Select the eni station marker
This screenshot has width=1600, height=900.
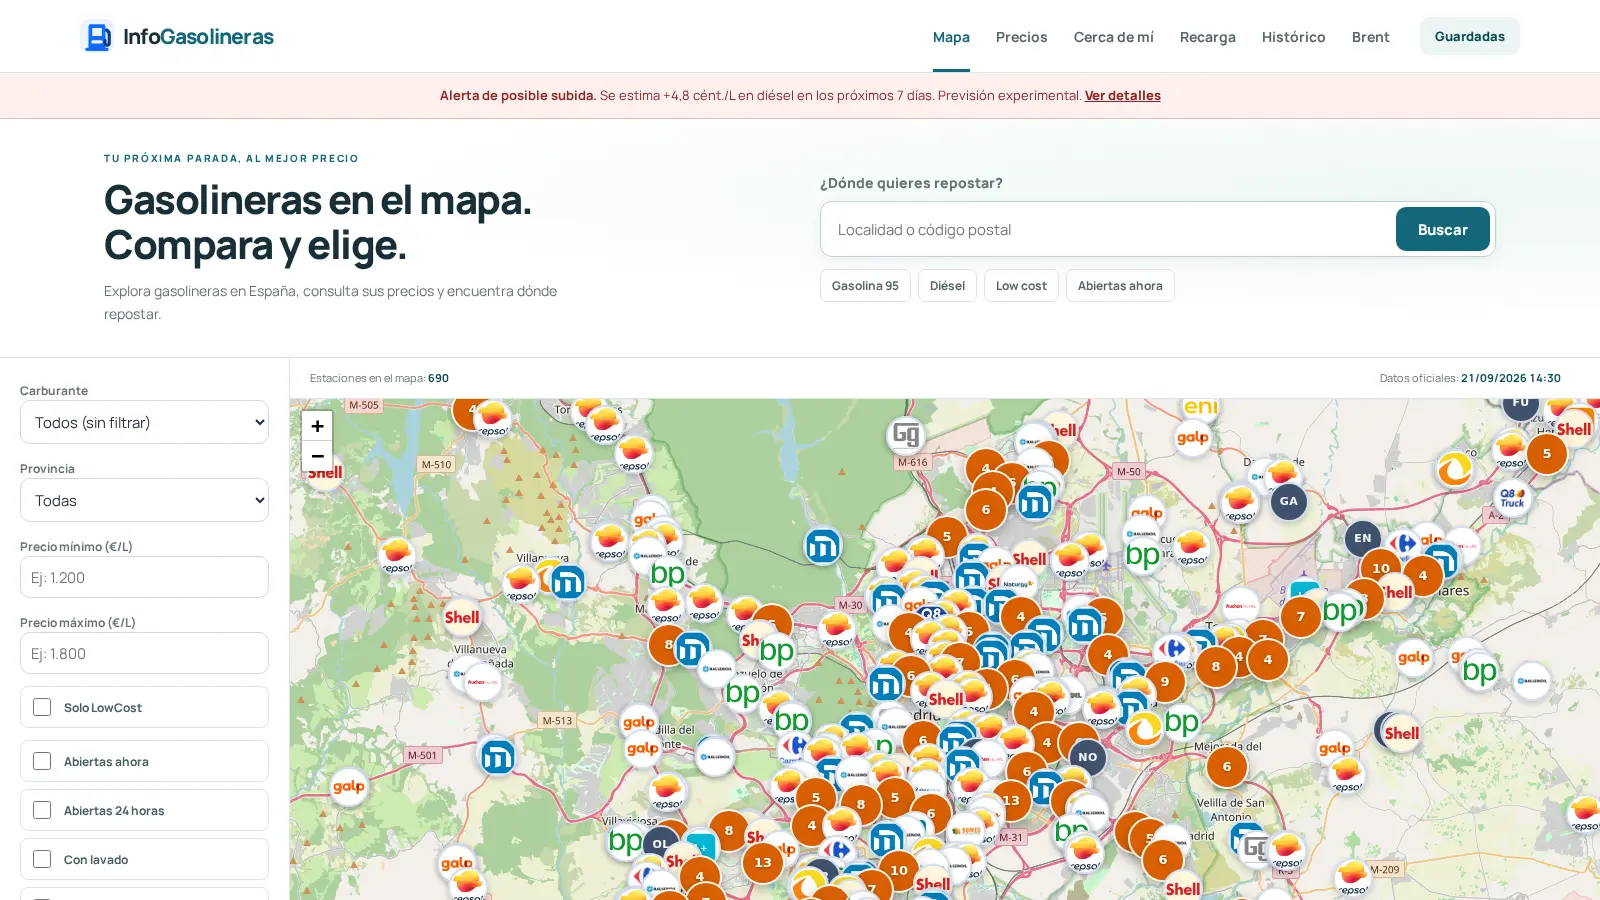(x=1200, y=406)
